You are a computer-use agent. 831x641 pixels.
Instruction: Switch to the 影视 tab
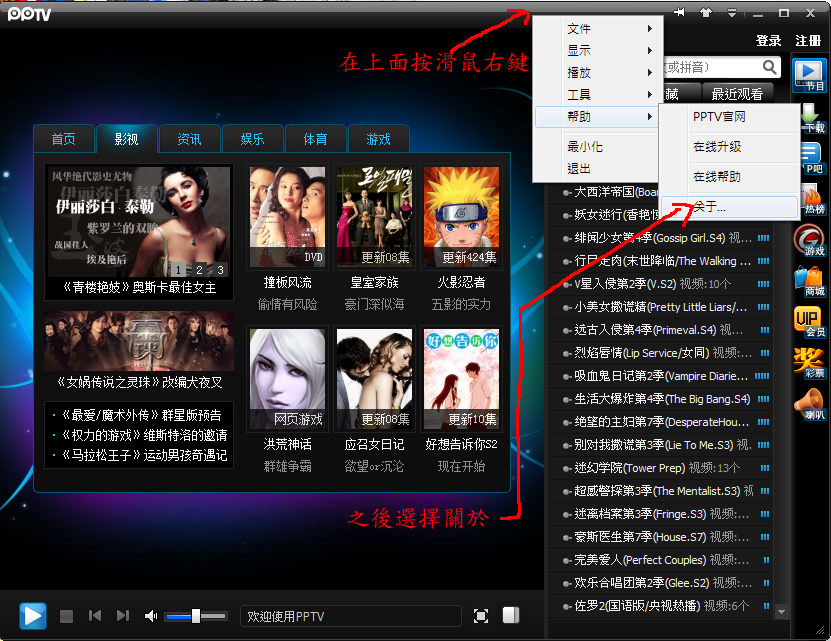(x=126, y=139)
